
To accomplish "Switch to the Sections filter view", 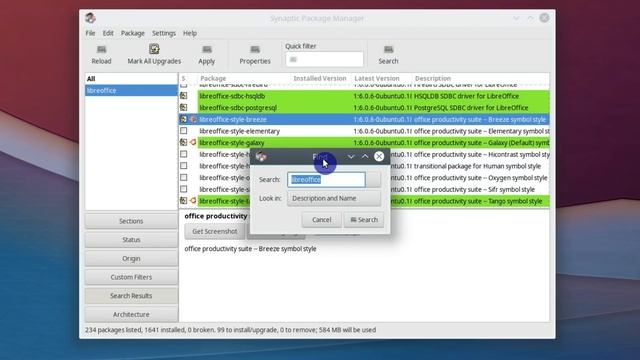I will 131,221.
